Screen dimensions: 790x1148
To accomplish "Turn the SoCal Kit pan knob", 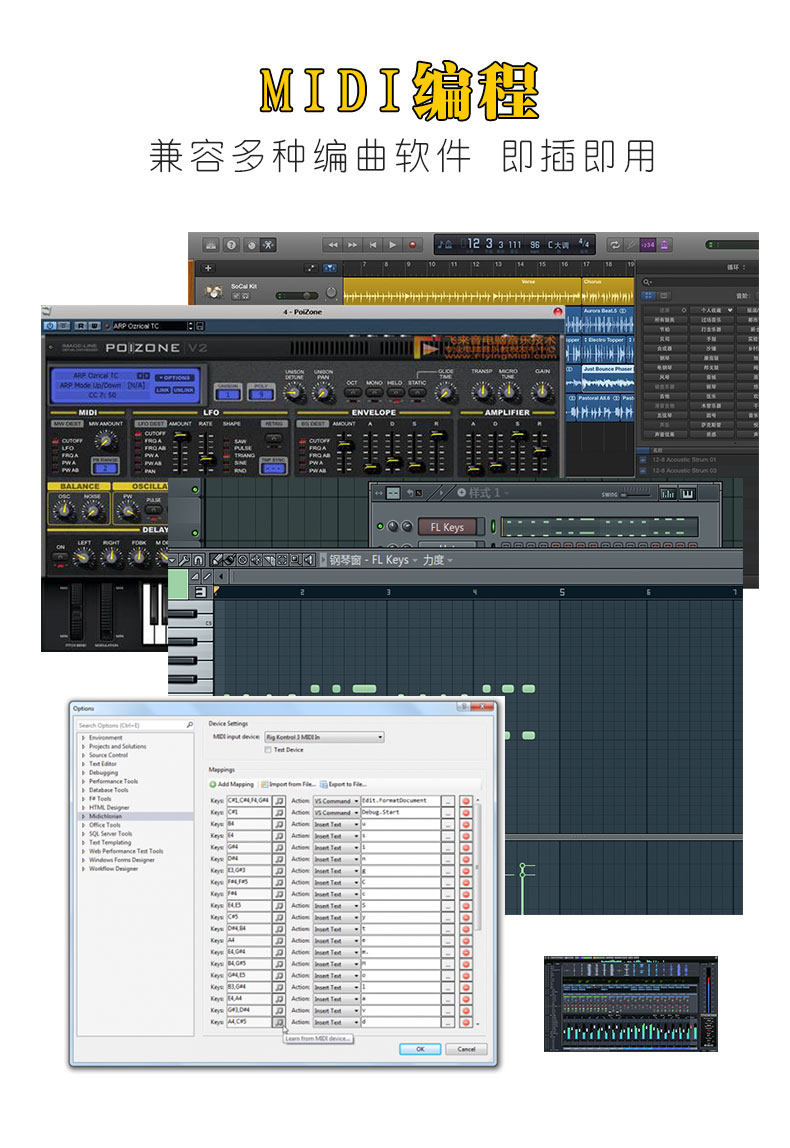I will (x=331, y=293).
